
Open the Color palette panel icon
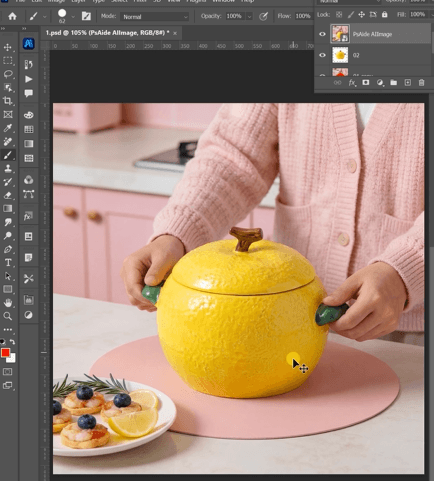point(29,115)
